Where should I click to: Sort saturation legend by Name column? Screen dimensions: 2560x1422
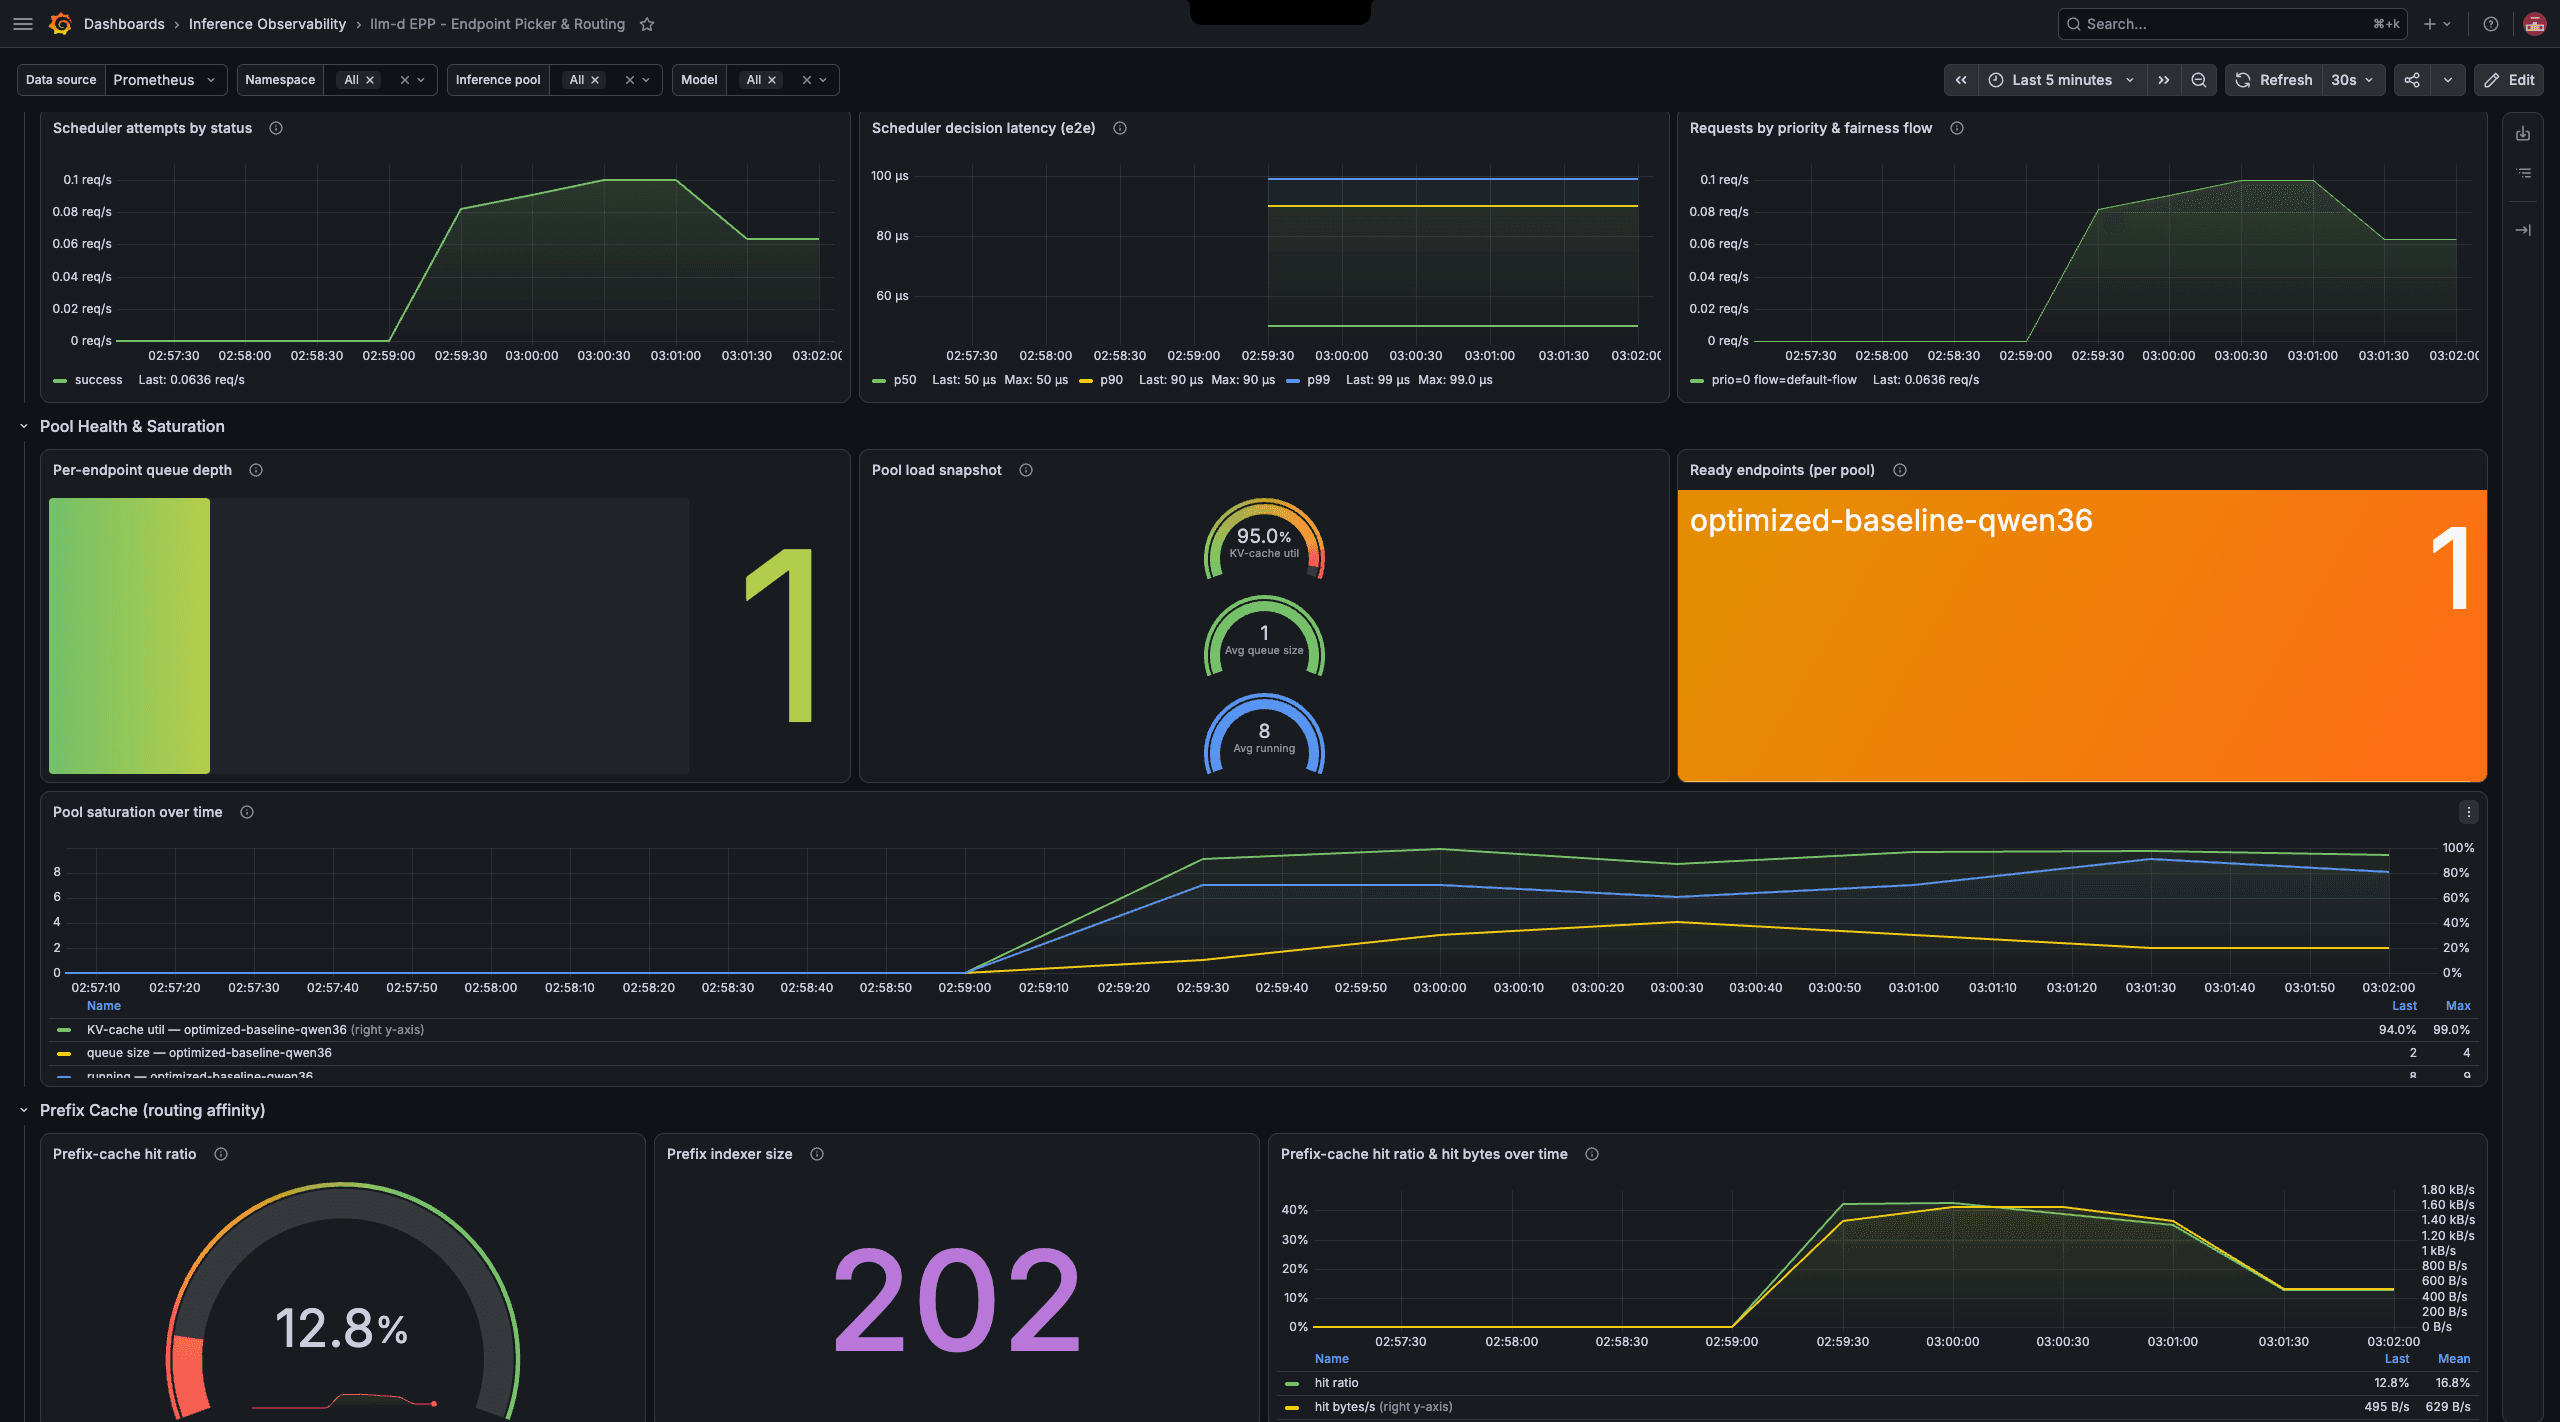[104, 1006]
